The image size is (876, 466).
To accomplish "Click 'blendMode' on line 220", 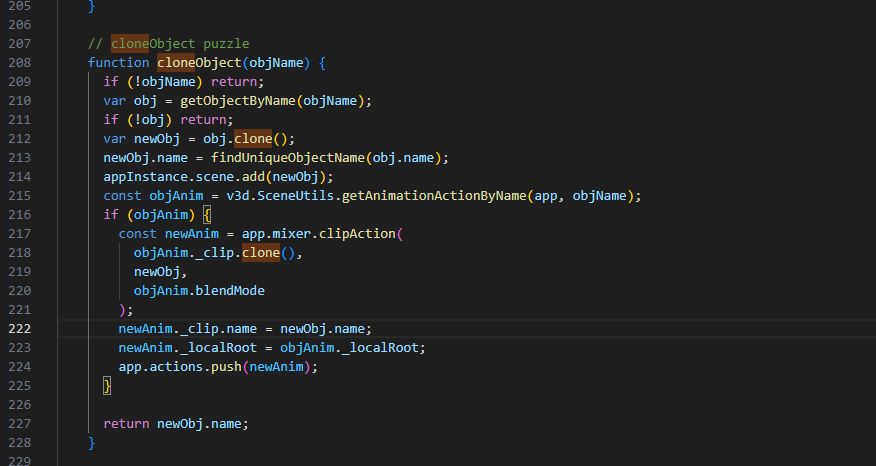I will (230, 291).
